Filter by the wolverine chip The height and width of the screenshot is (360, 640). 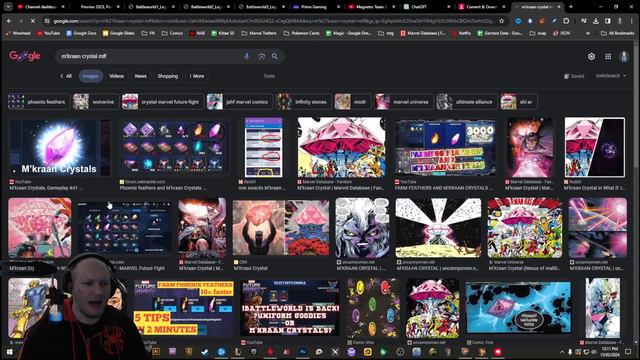click(95, 102)
